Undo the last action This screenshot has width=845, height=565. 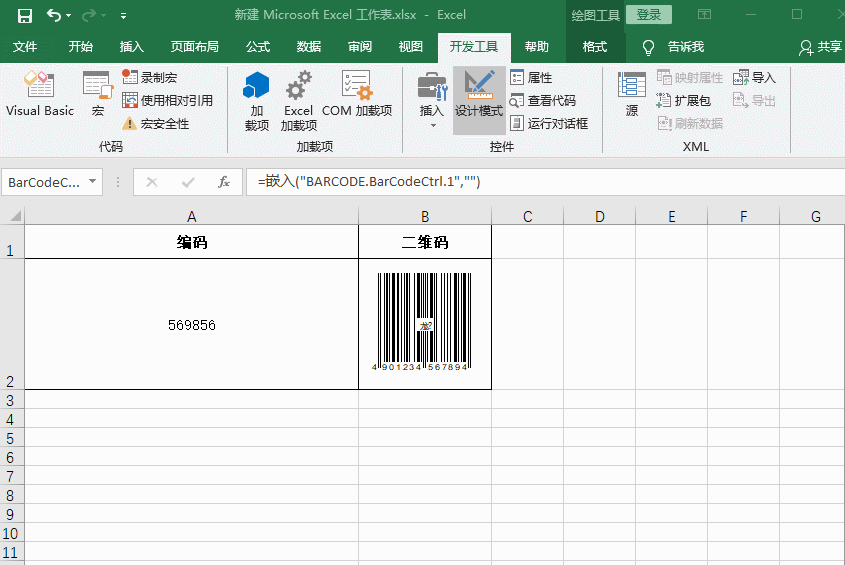(x=53, y=15)
